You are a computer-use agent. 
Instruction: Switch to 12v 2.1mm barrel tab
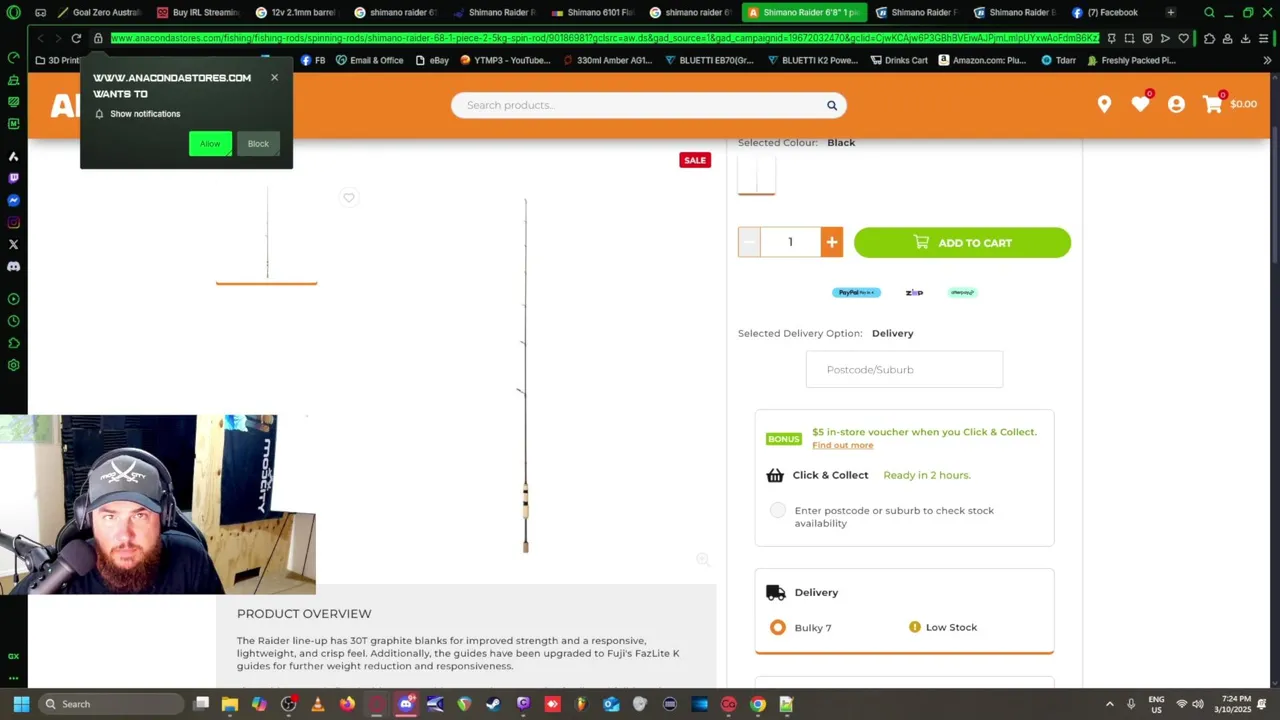pyautogui.click(x=296, y=13)
